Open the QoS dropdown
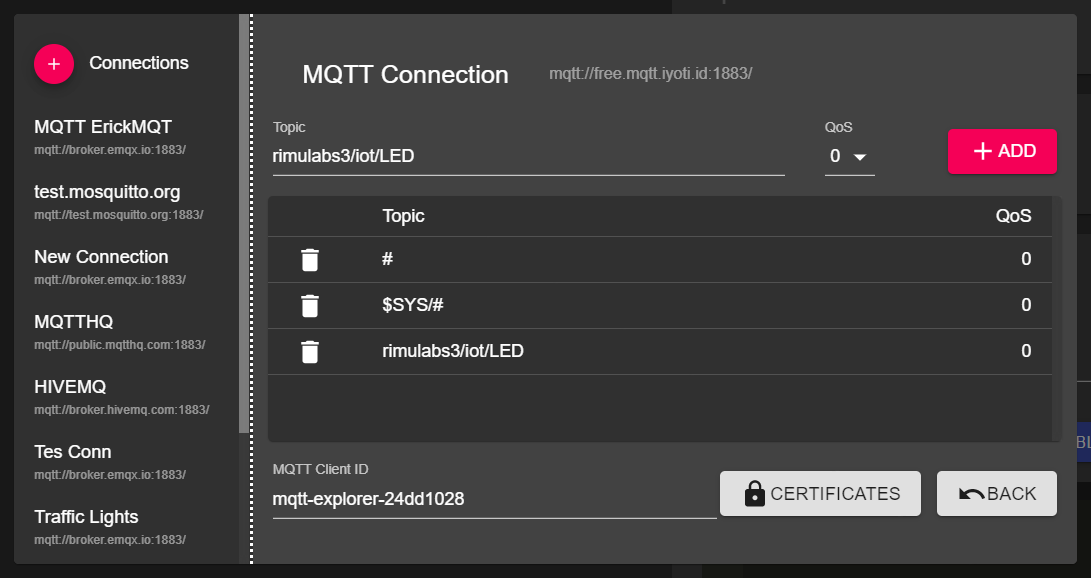The image size is (1091, 578). click(x=848, y=156)
